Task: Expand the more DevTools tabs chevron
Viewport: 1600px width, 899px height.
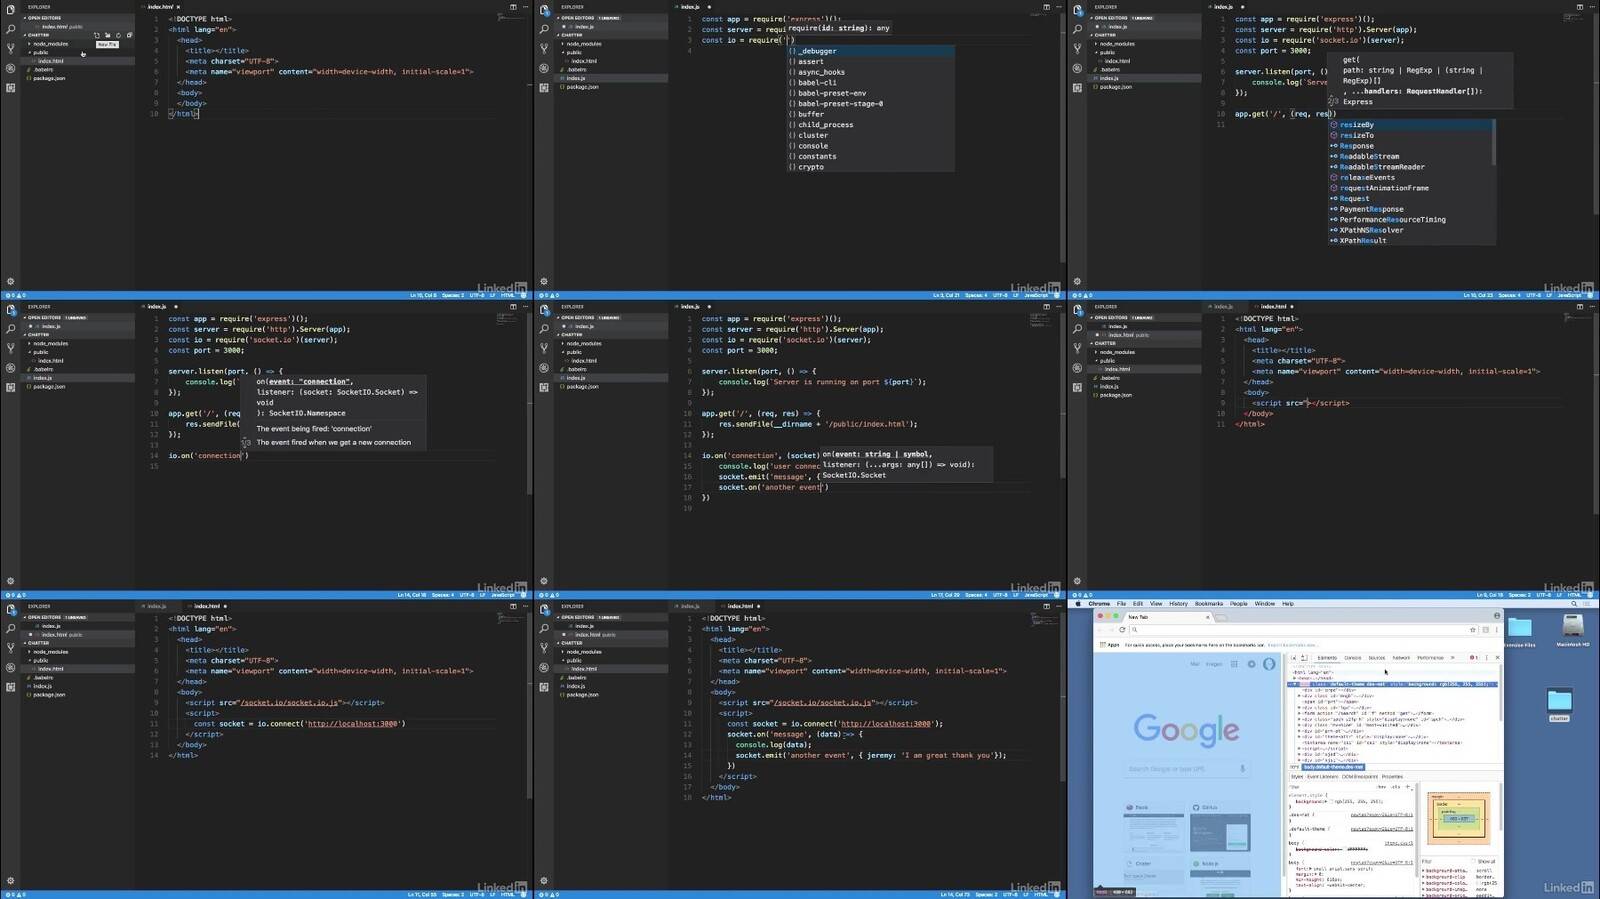Action: point(1453,658)
